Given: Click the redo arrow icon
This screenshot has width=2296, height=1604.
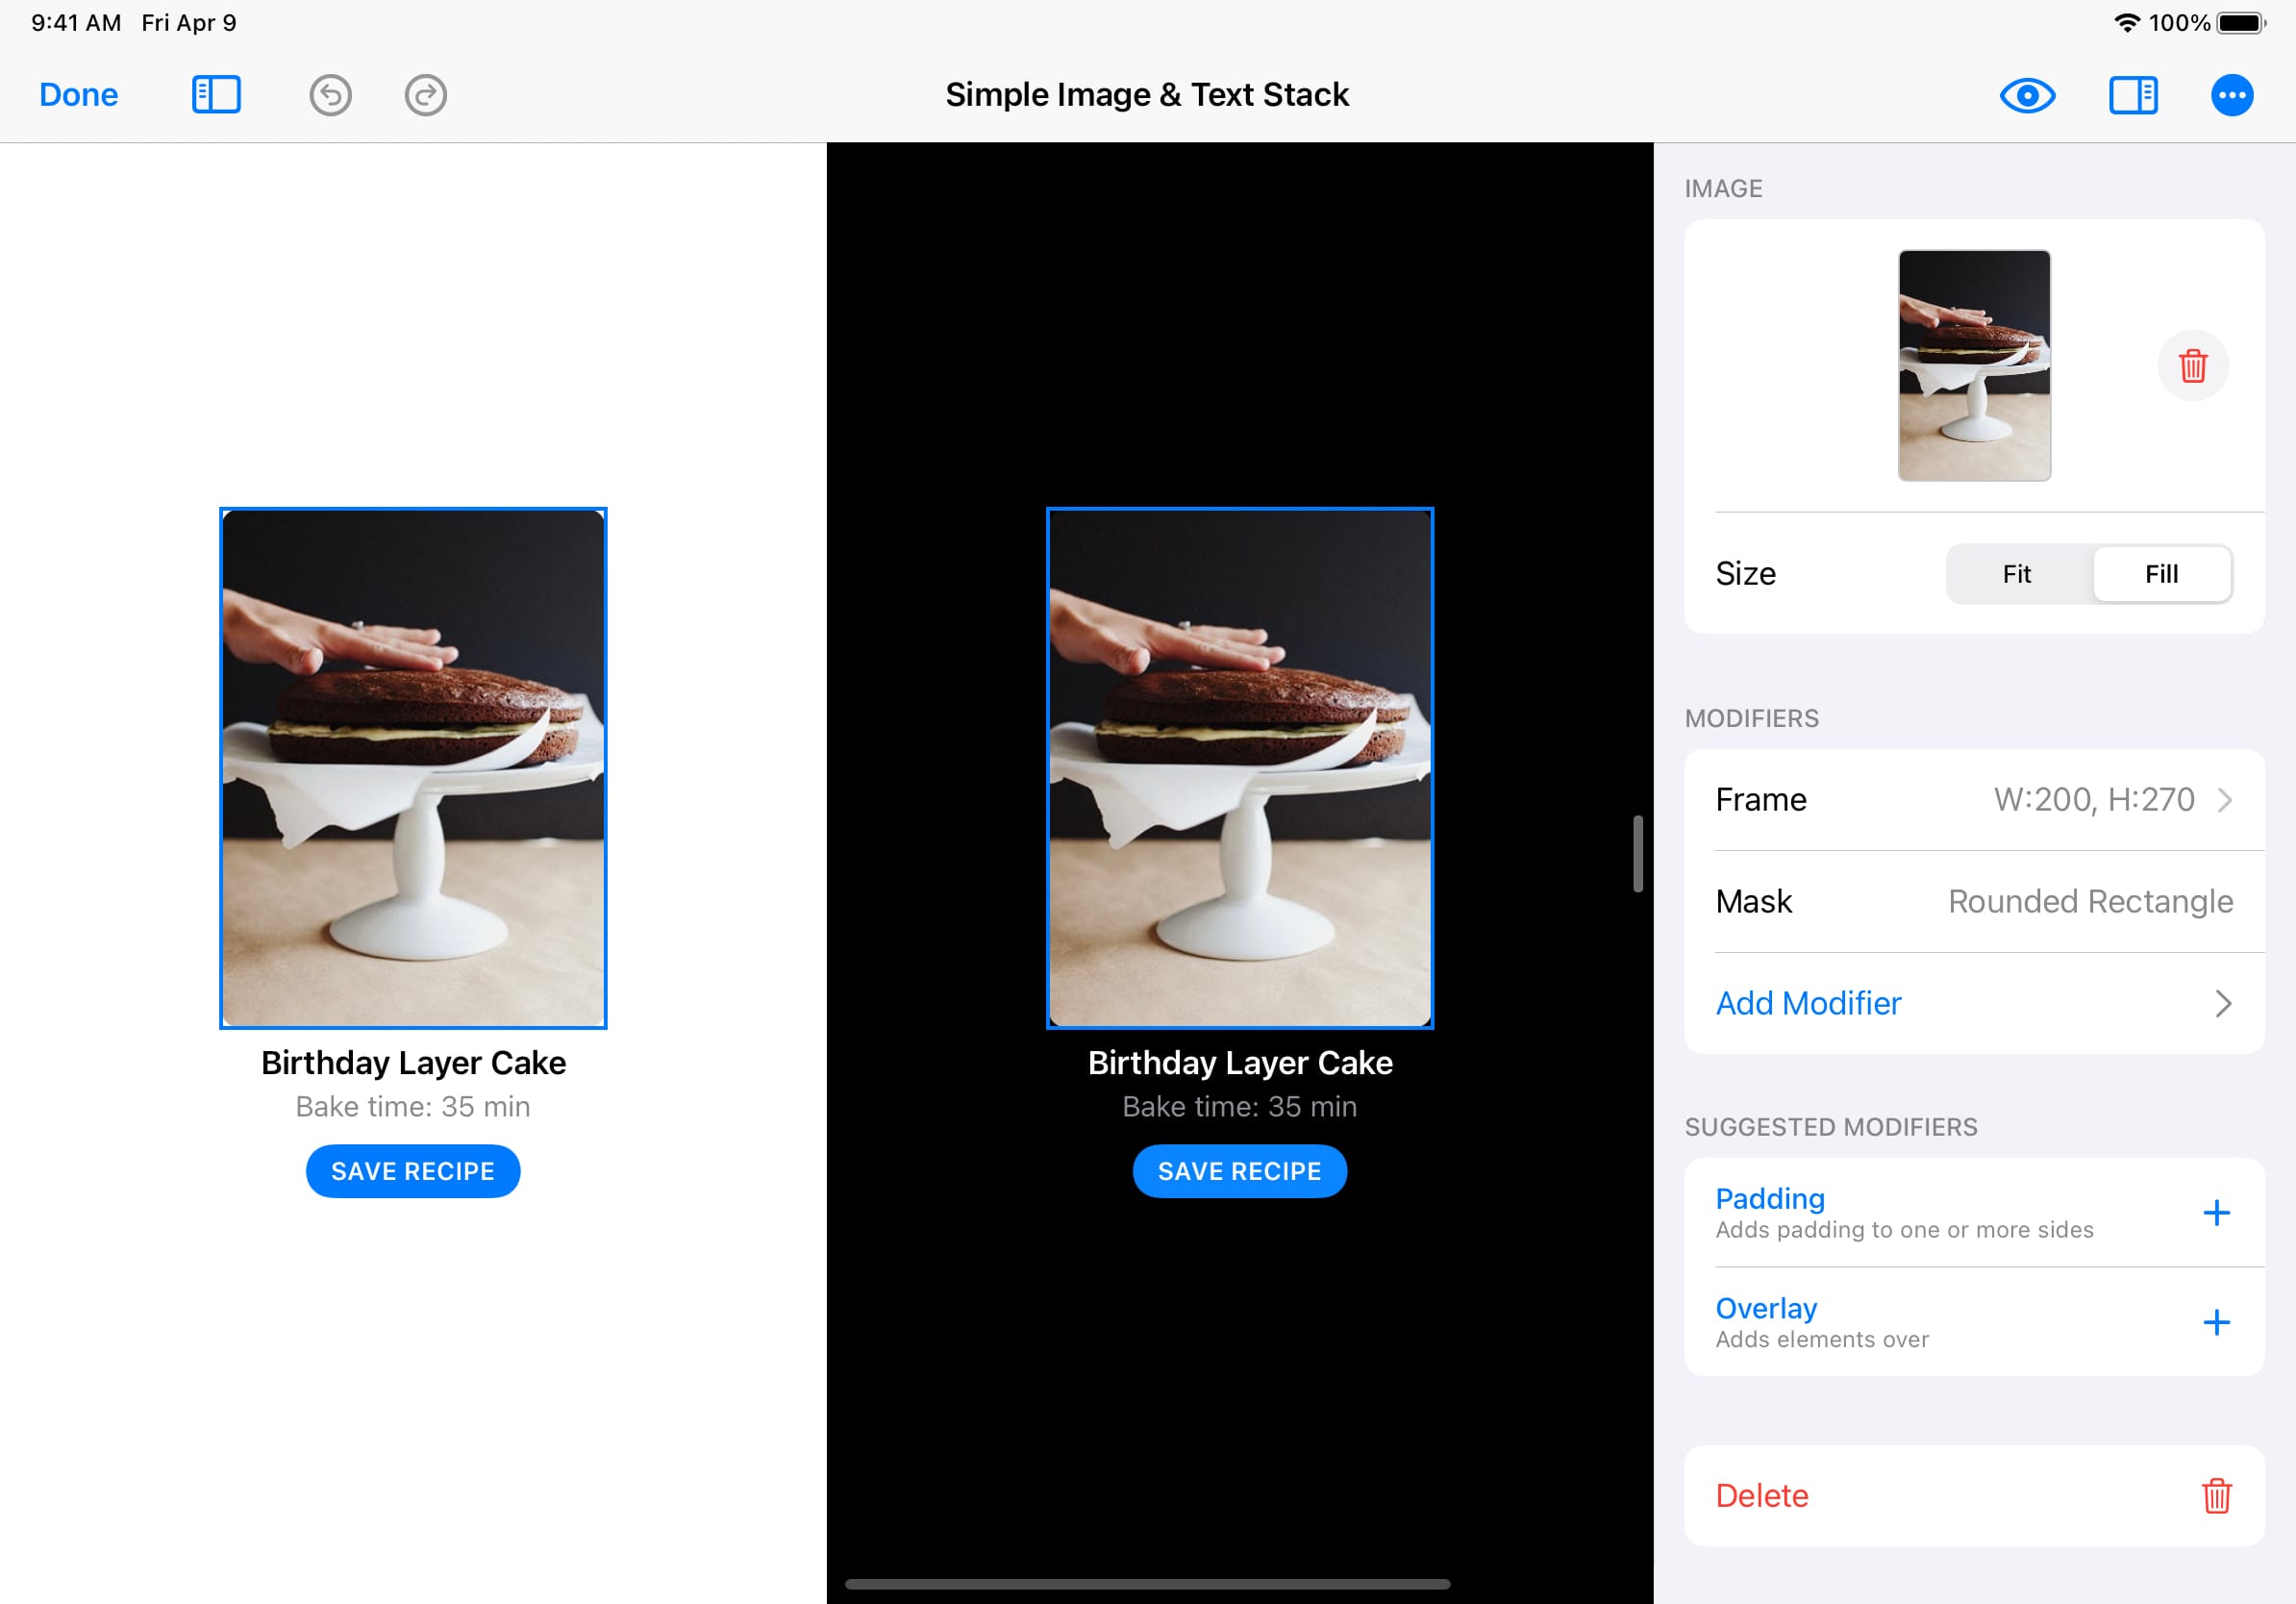Looking at the screenshot, I should tap(425, 96).
